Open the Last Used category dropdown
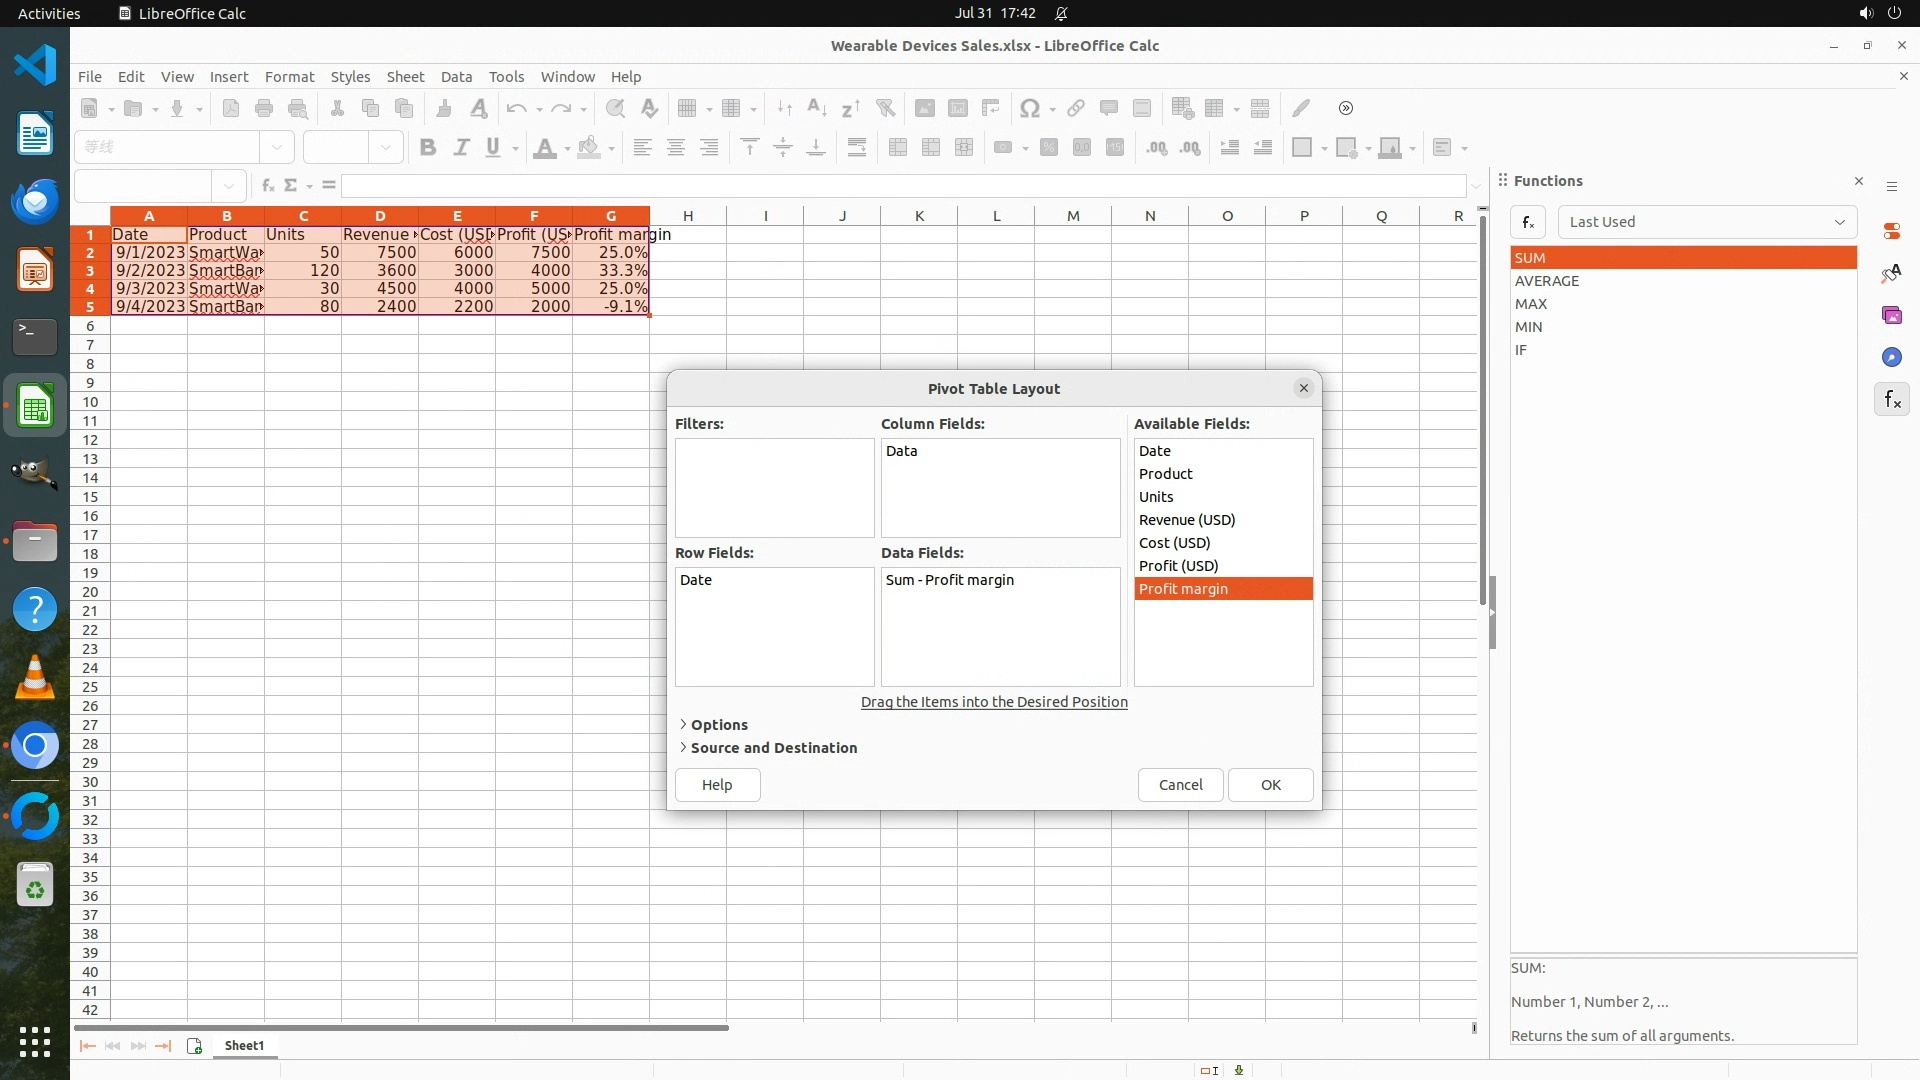 [x=1706, y=222]
